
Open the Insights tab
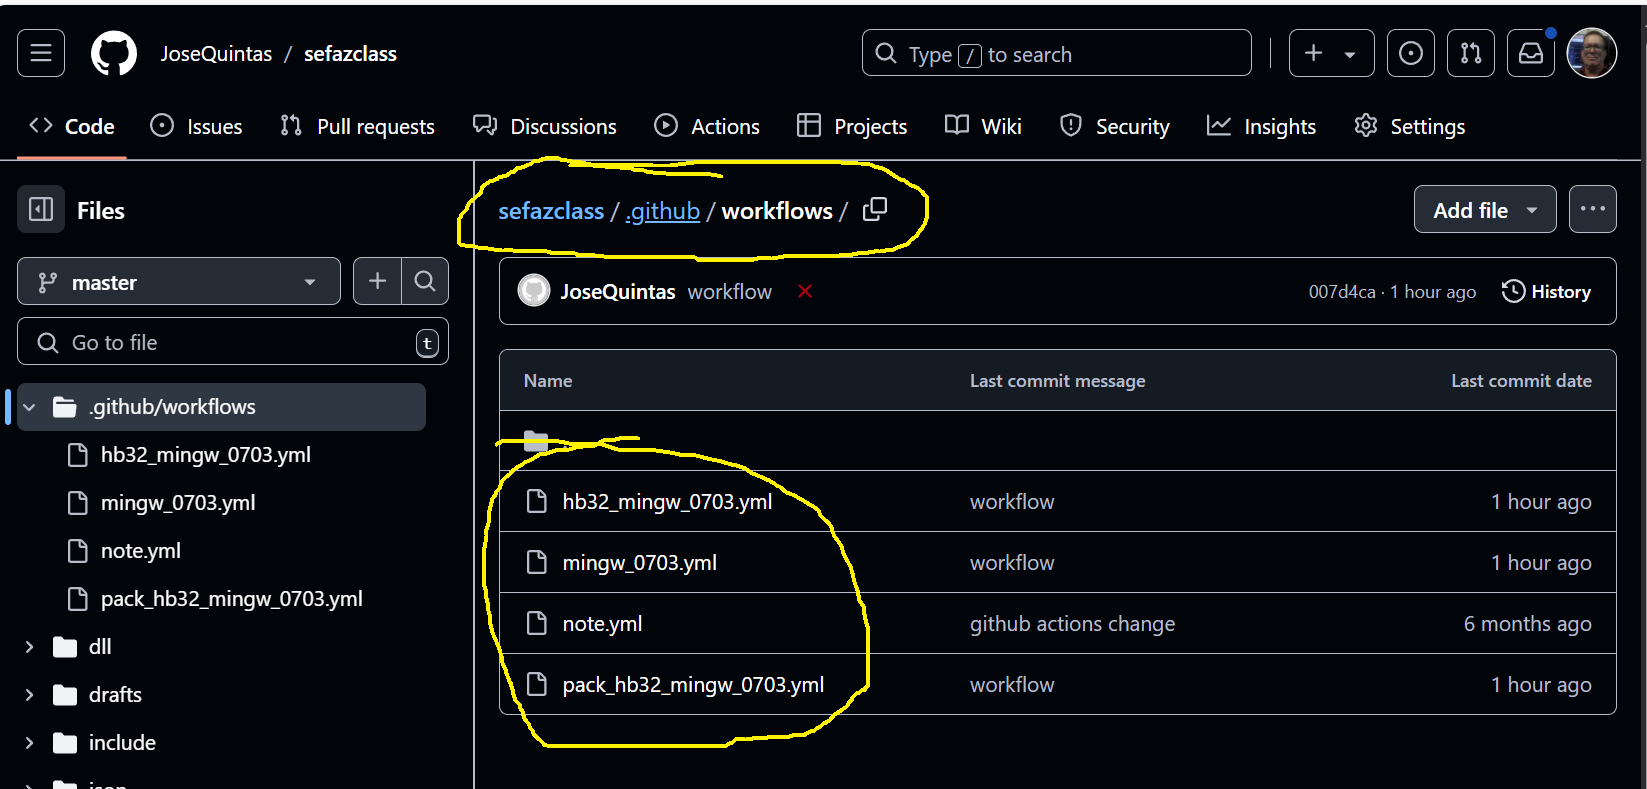point(1261,126)
